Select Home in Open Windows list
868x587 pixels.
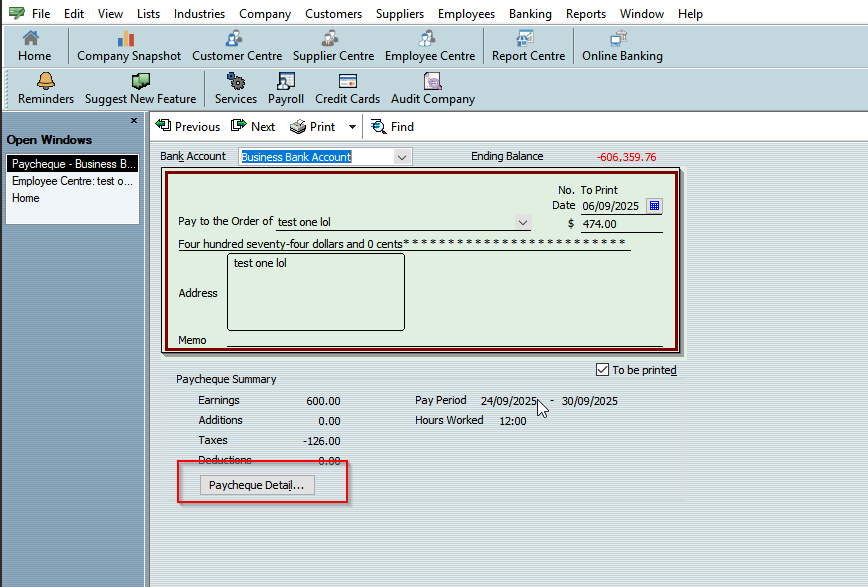coord(73,198)
